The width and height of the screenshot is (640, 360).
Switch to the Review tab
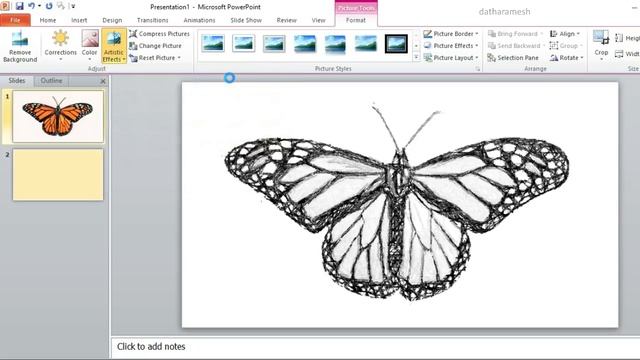(287, 20)
